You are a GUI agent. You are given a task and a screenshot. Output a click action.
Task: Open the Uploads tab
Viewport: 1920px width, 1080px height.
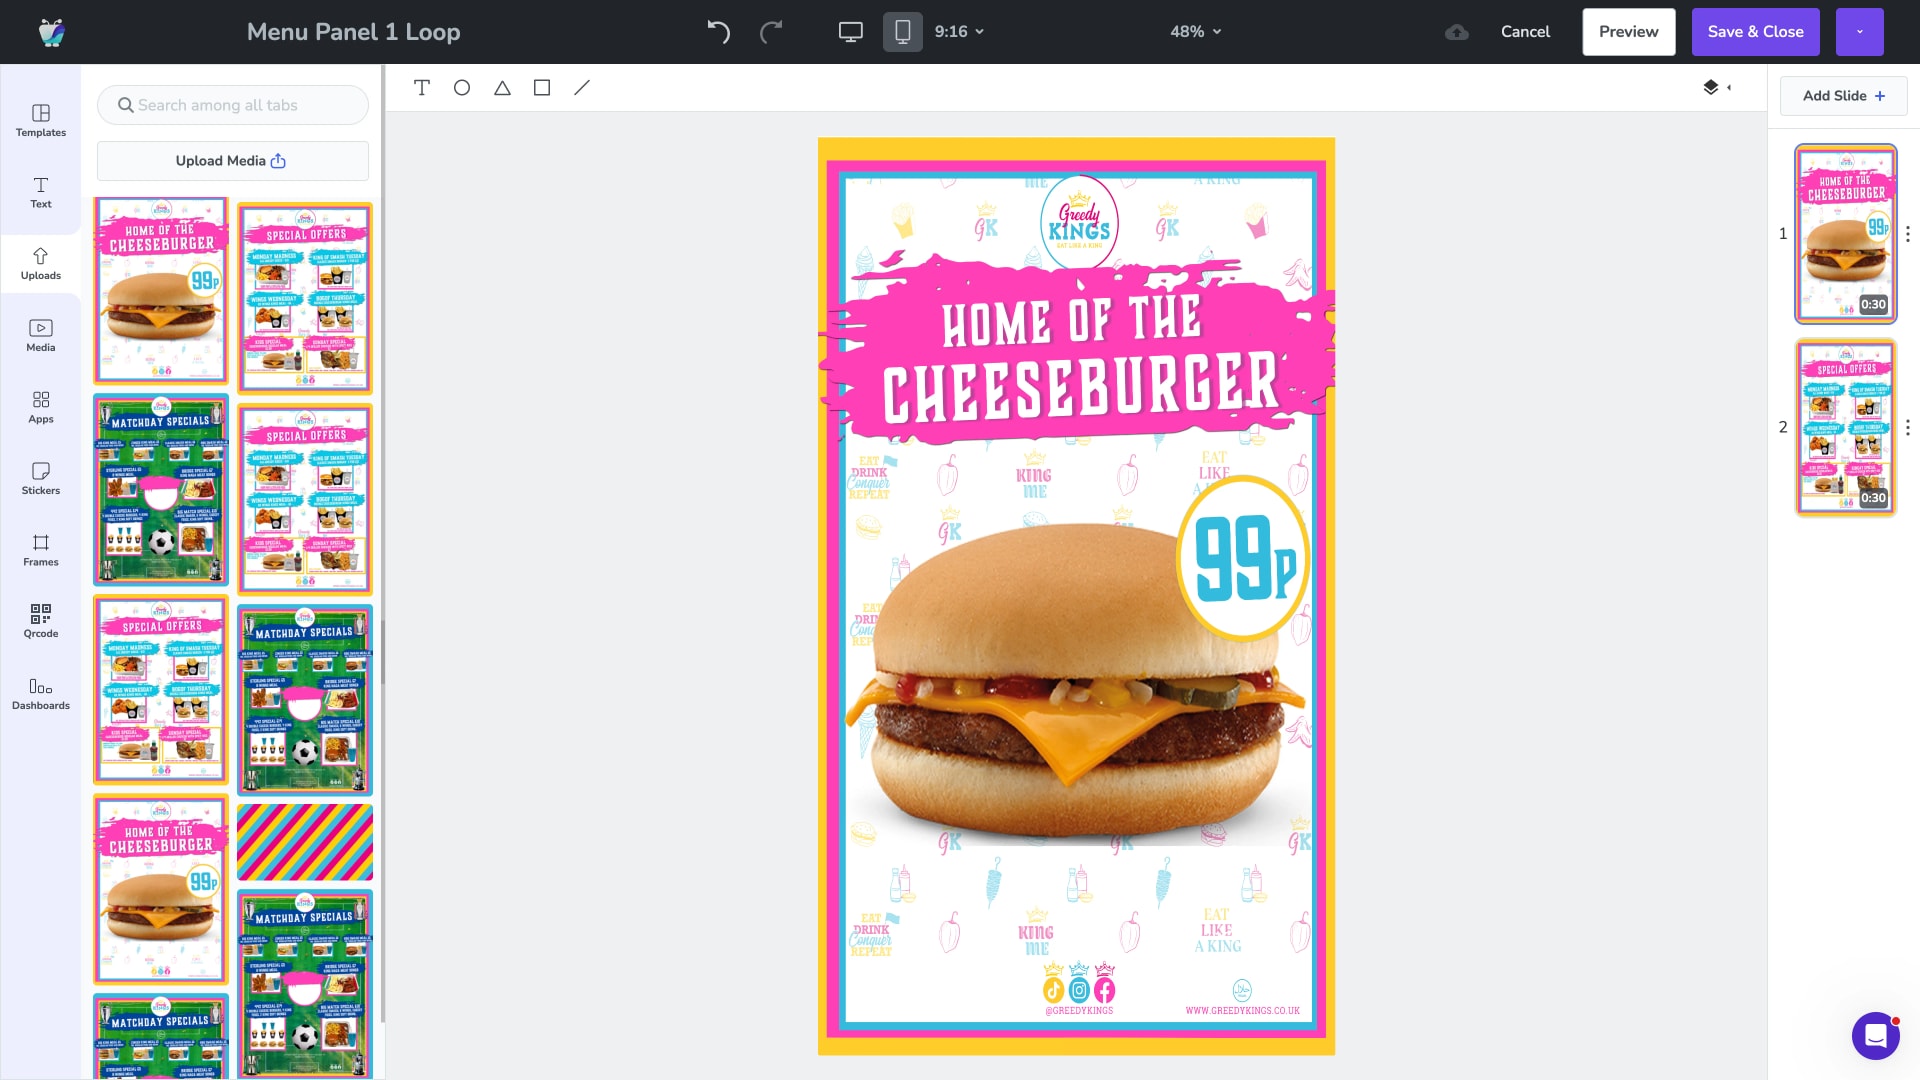(x=41, y=264)
